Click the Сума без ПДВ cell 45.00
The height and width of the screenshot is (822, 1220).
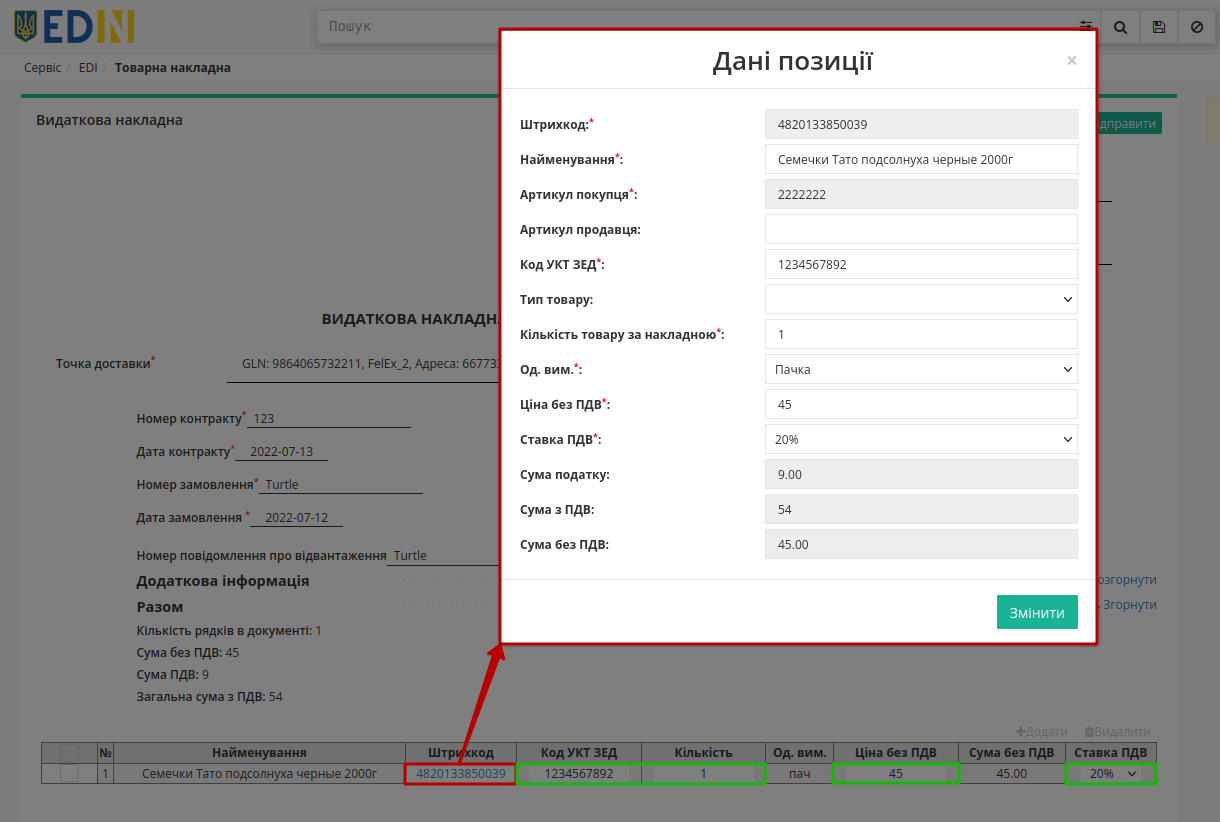pos(1012,774)
